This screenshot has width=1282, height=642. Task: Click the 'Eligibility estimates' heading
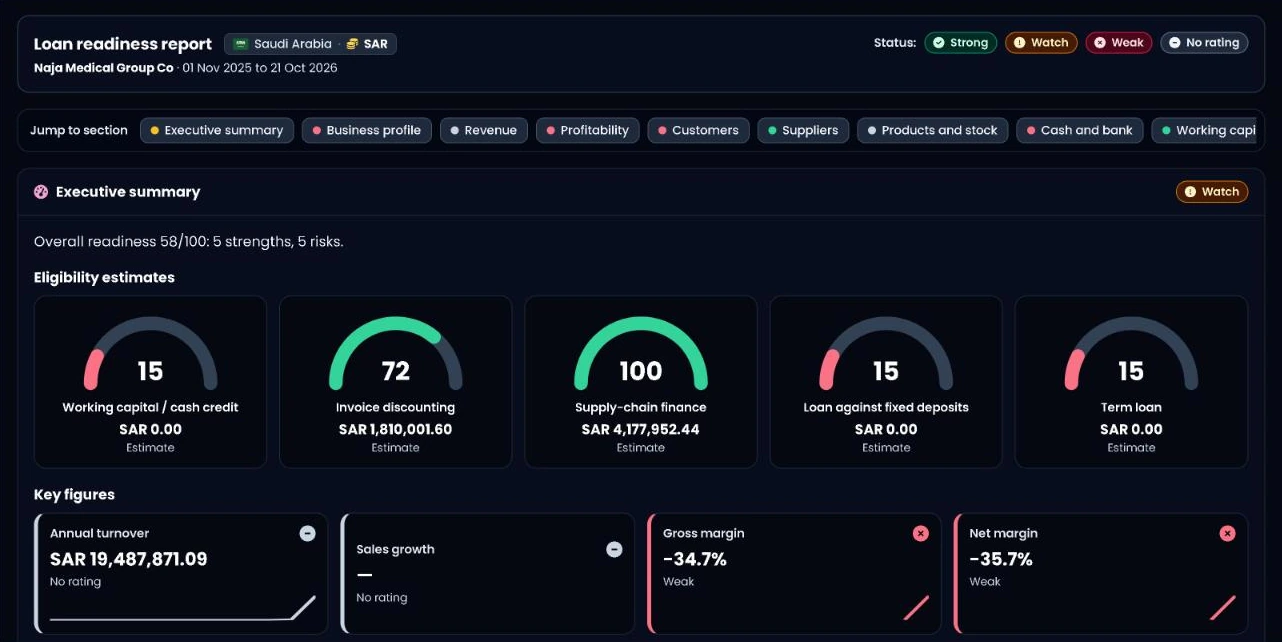pos(104,278)
